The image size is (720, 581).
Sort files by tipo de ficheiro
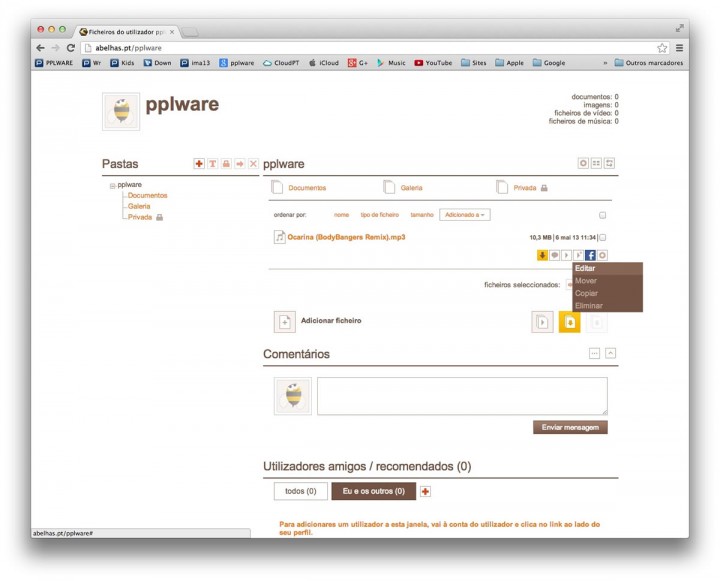tap(380, 215)
